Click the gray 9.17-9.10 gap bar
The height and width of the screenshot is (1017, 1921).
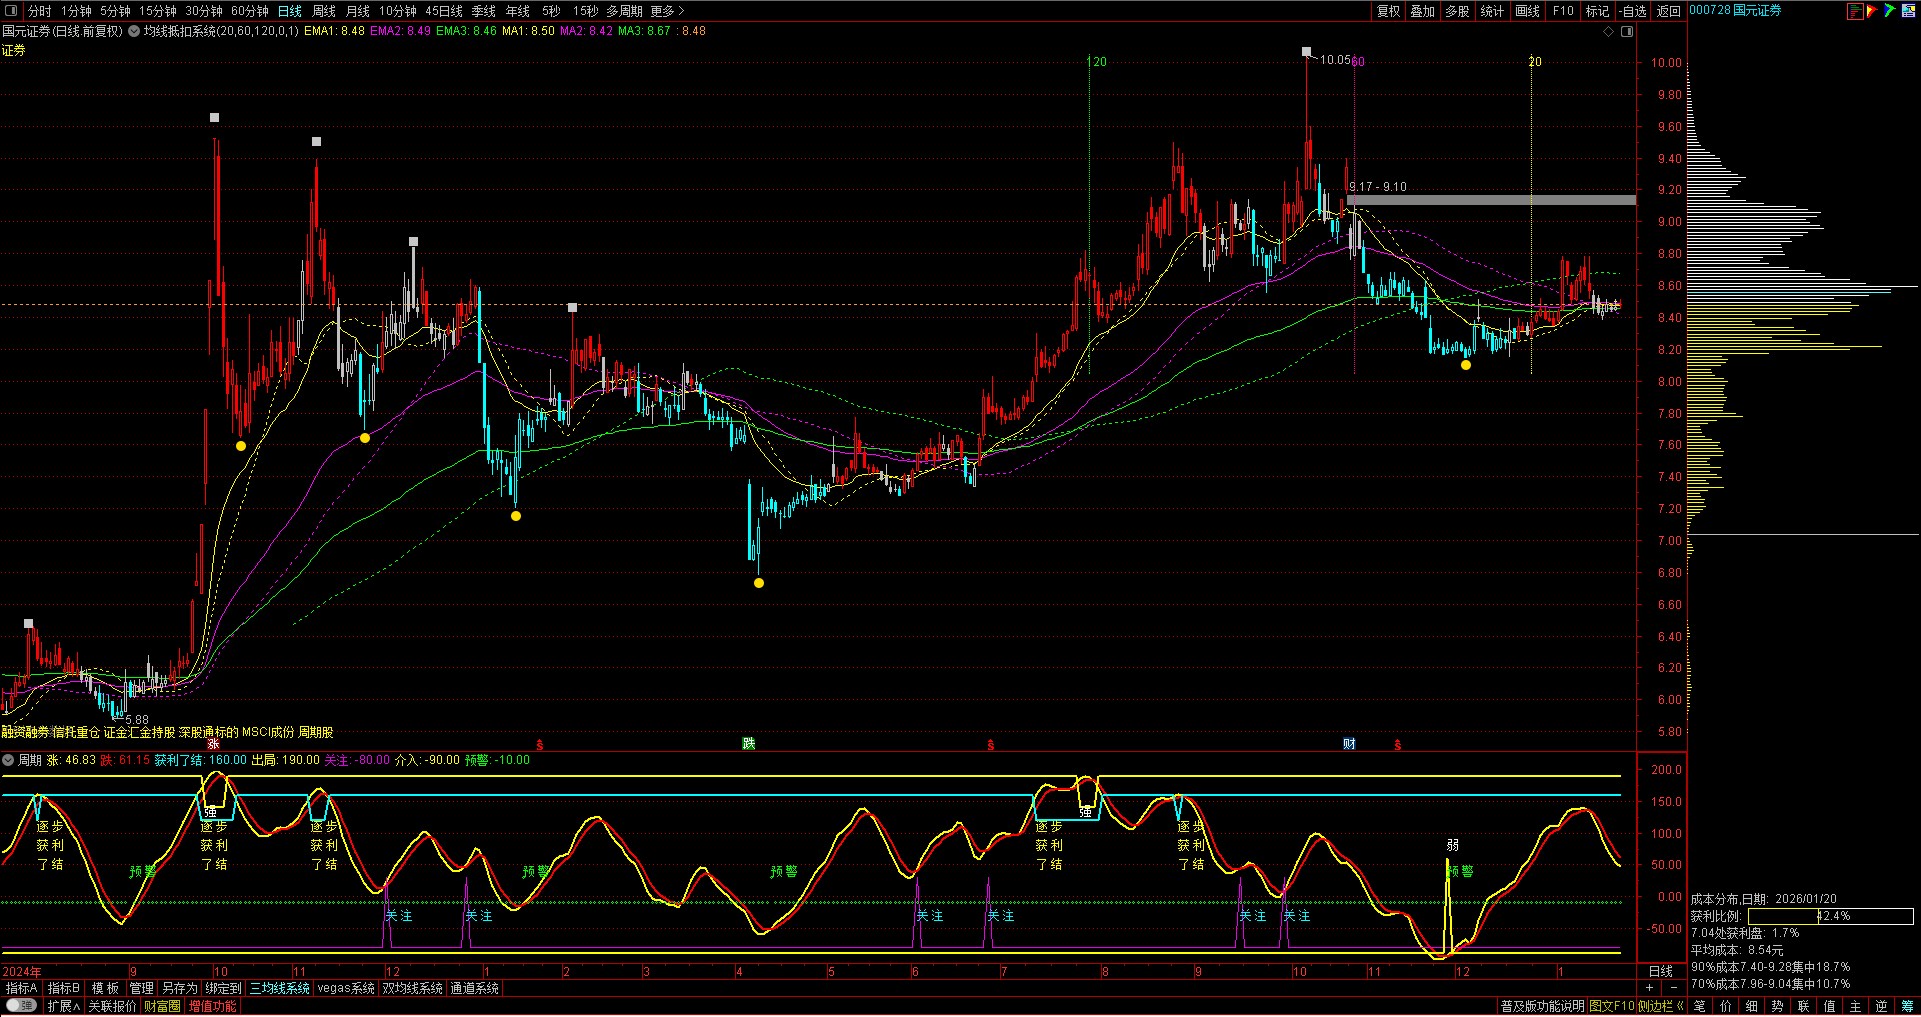1490,200
